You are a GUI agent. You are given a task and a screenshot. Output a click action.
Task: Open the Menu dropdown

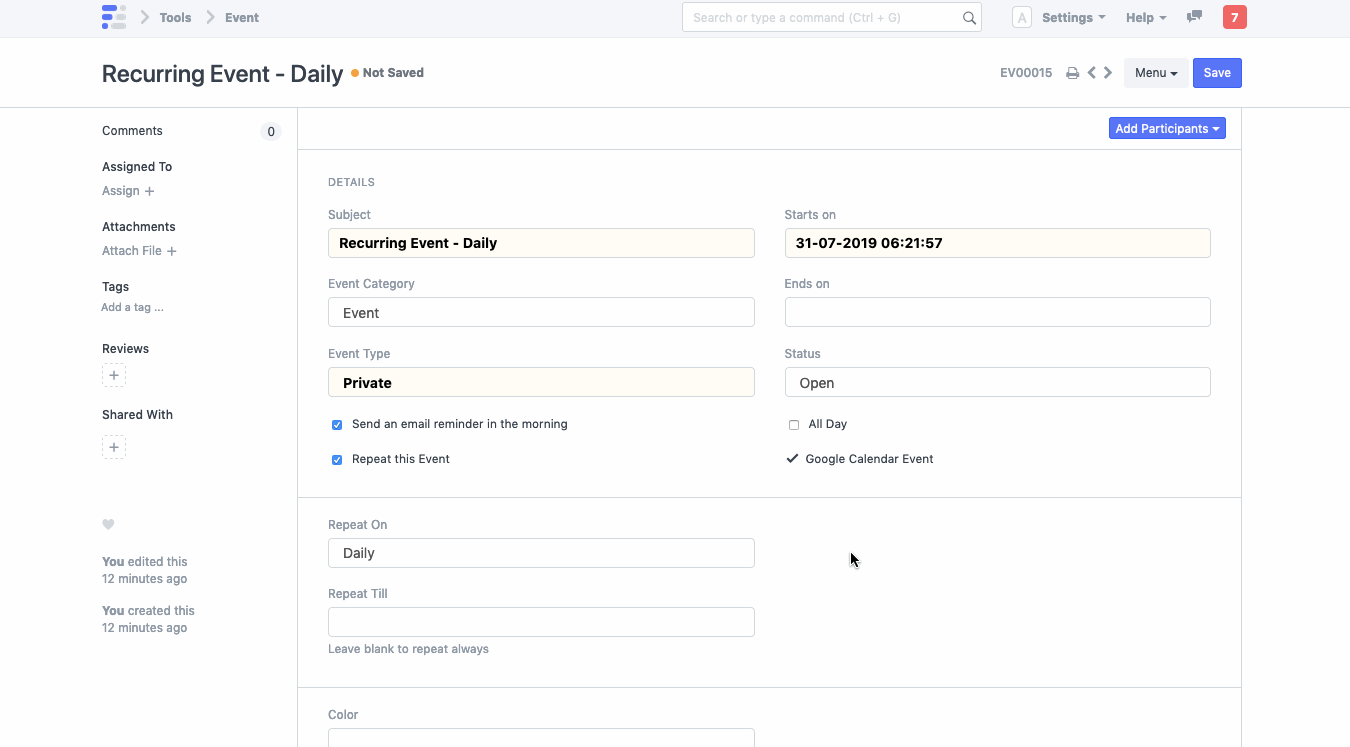click(x=1155, y=72)
